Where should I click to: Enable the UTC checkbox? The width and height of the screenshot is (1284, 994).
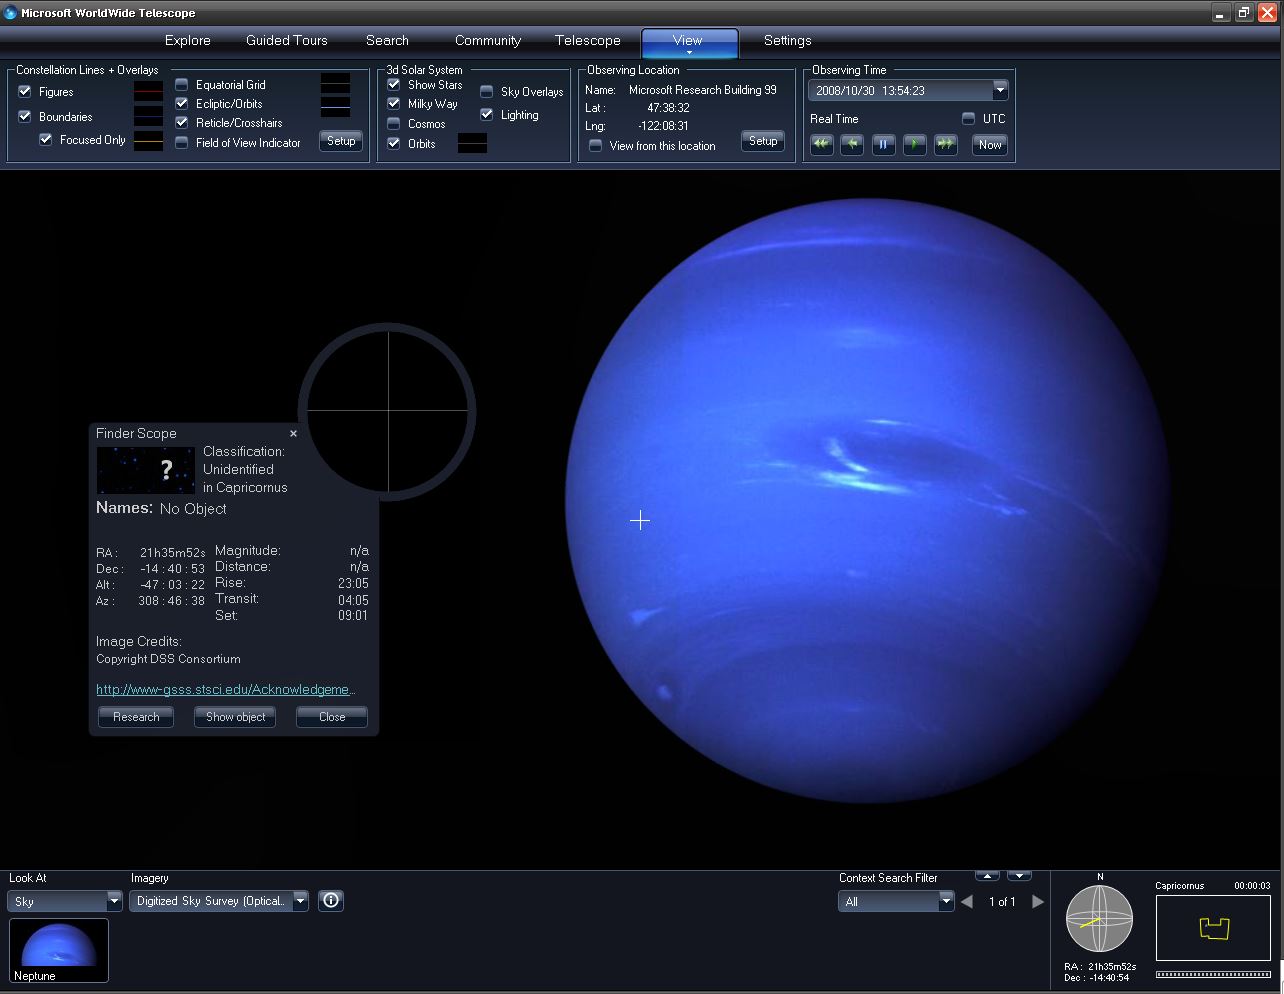[968, 118]
